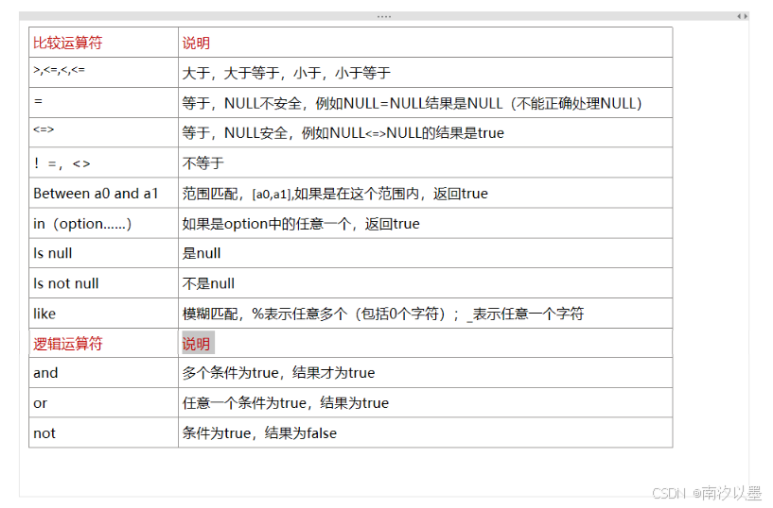Click the 模糊匹配 description for like
773x508 pixels.
point(382,313)
